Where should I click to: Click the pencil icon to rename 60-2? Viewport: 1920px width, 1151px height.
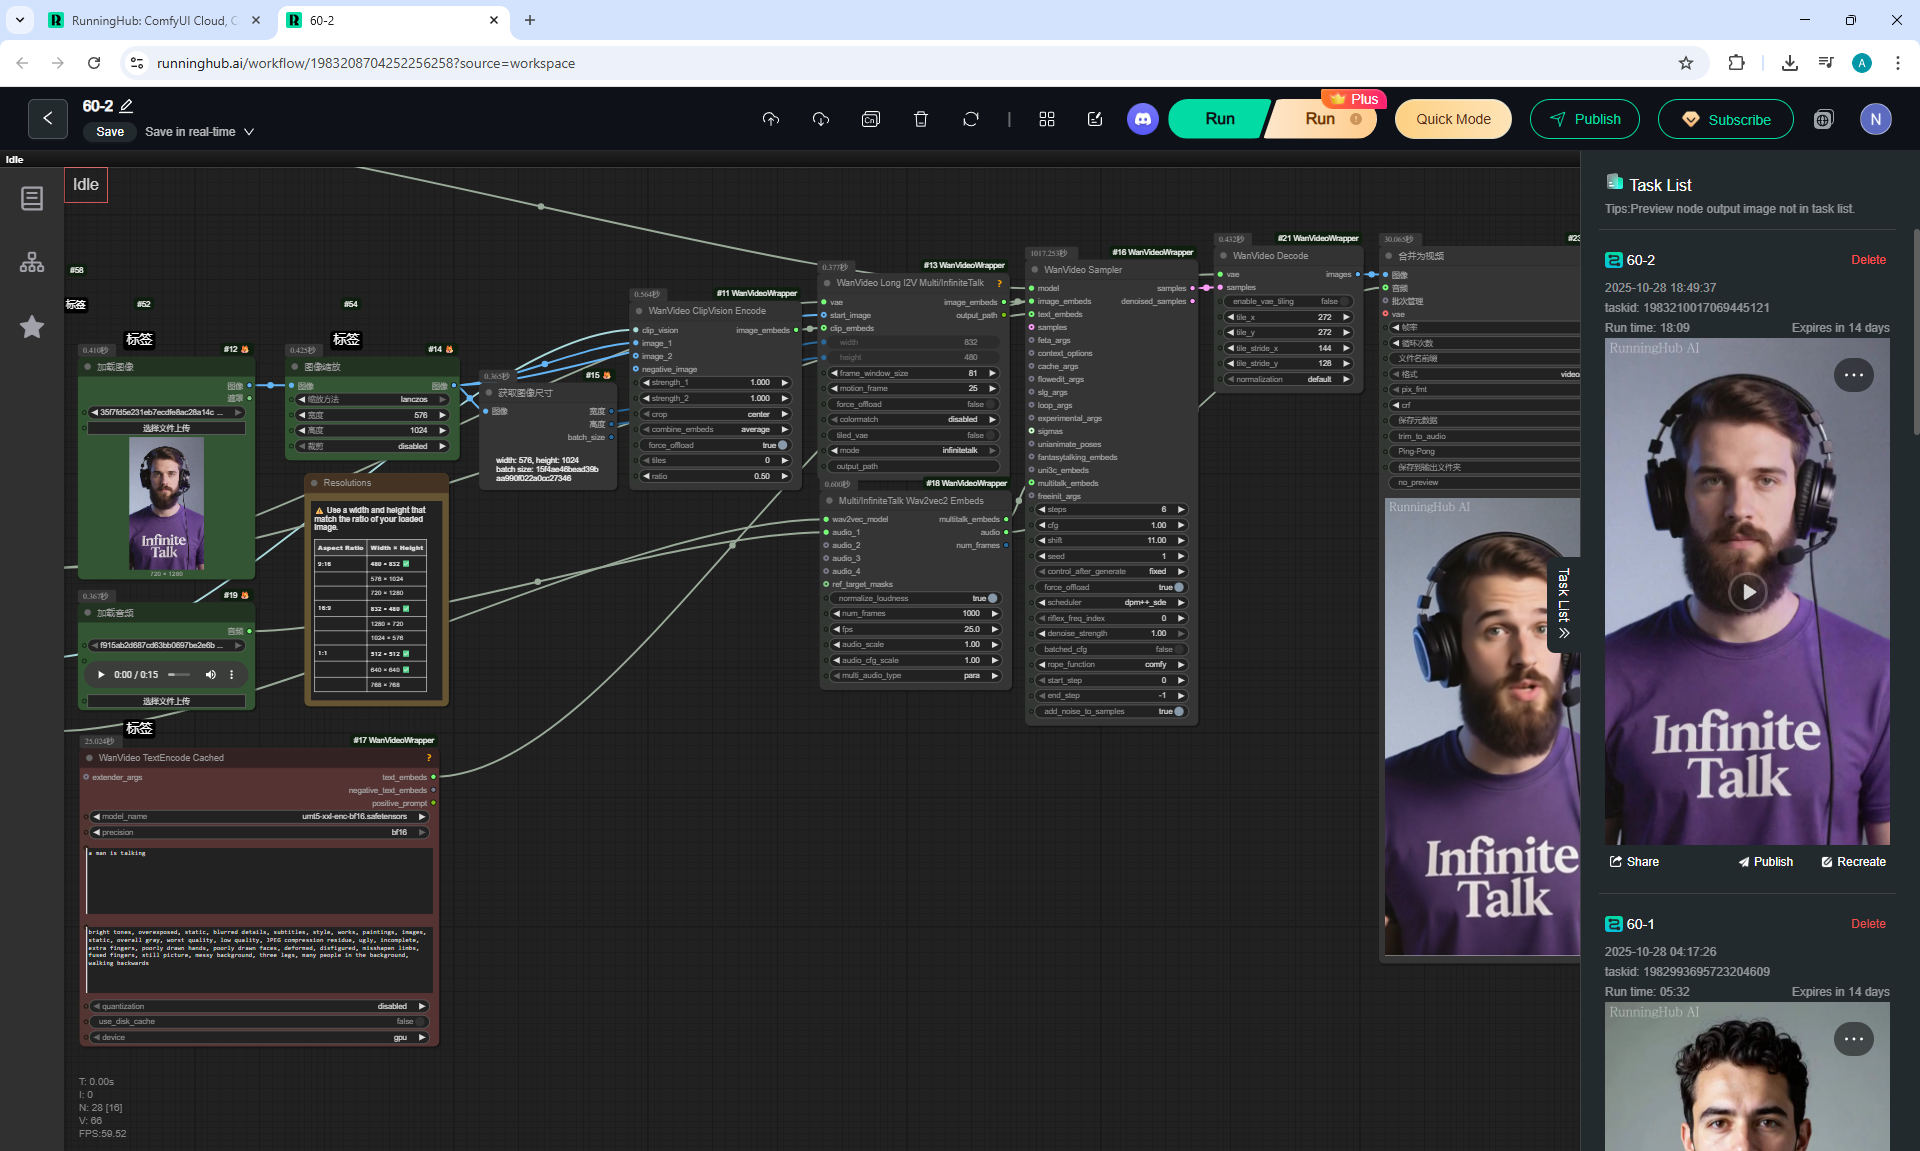pos(127,106)
